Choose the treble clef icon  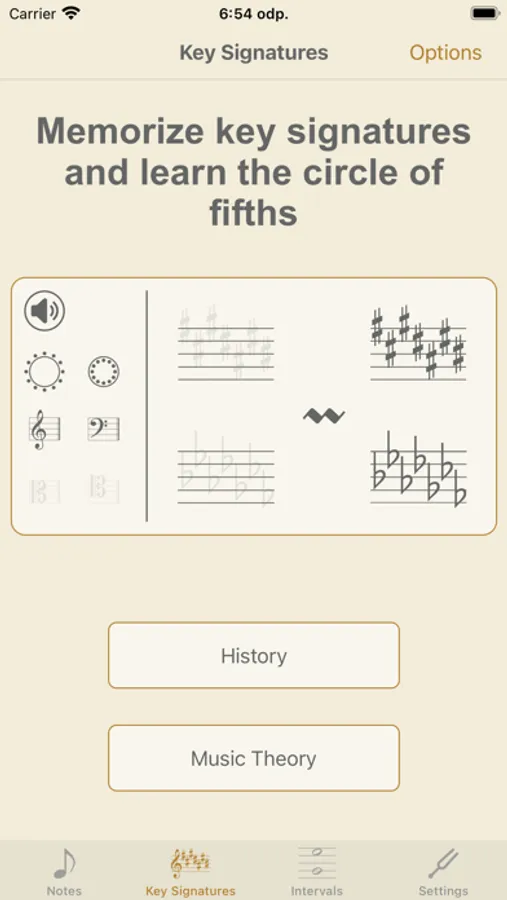(x=44, y=430)
